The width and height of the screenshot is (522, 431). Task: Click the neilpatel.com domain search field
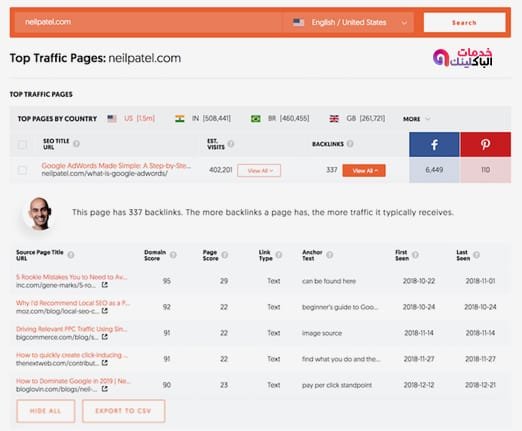(x=148, y=22)
